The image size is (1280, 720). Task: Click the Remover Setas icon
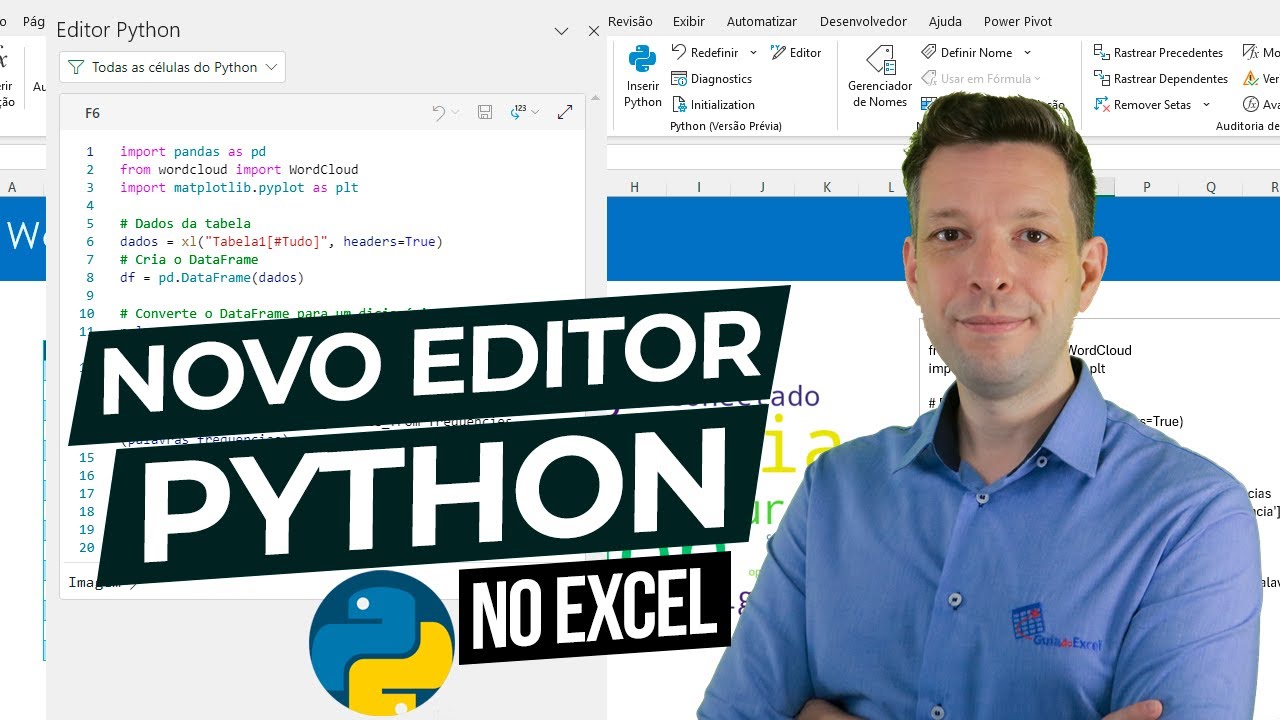tap(1101, 104)
